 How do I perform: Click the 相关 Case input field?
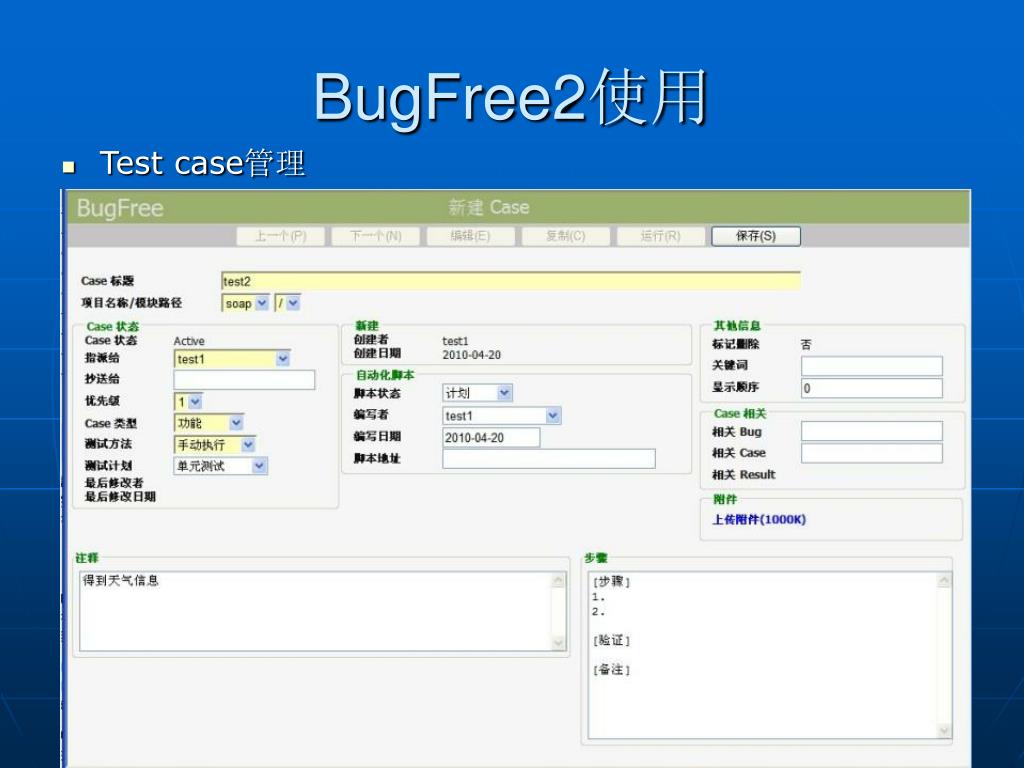872,453
